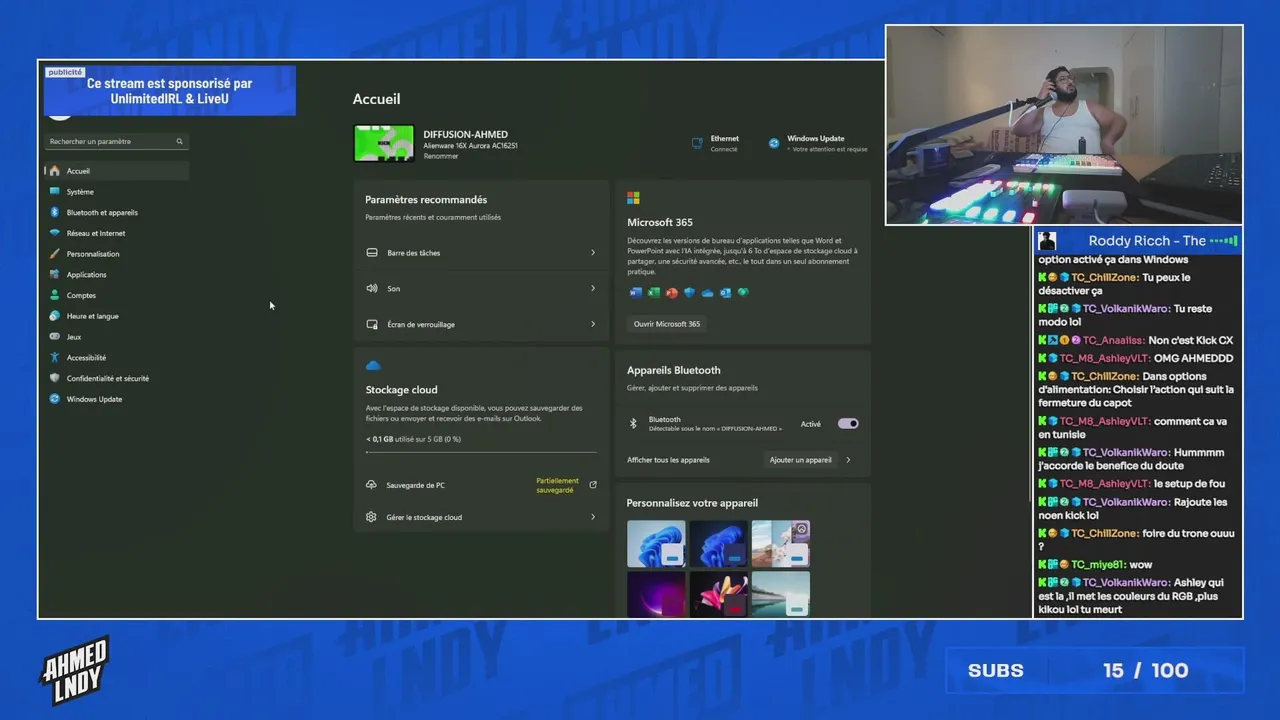Expand the Son row chevron
Image resolution: width=1280 pixels, height=720 pixels.
593,289
